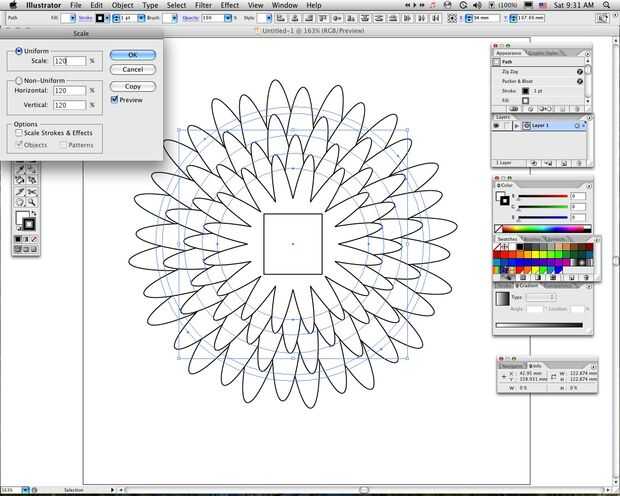Open the Opacity dropdown
This screenshot has width=620, height=496.
(x=228, y=18)
